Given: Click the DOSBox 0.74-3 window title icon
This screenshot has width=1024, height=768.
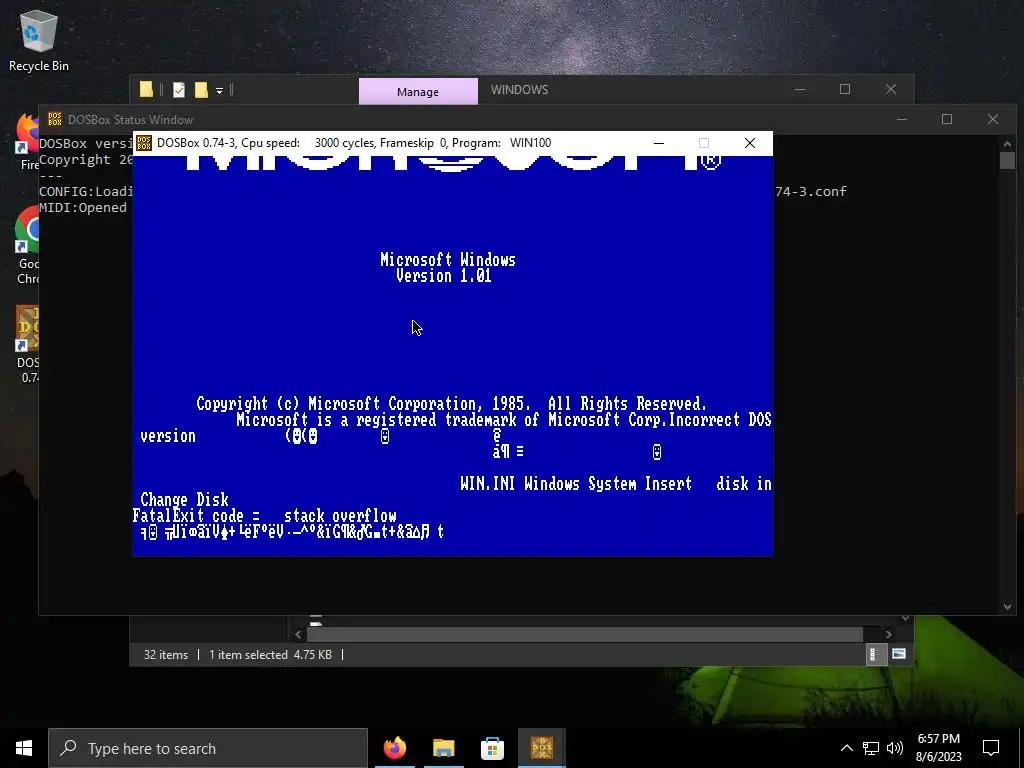Looking at the screenshot, I should tap(144, 143).
